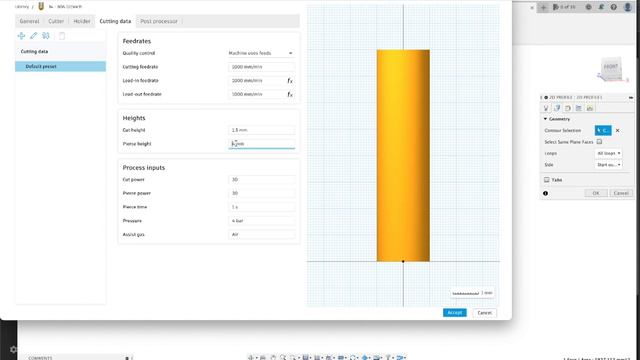Click the Pierce time field
This screenshot has width=640, height=360.
(x=261, y=207)
